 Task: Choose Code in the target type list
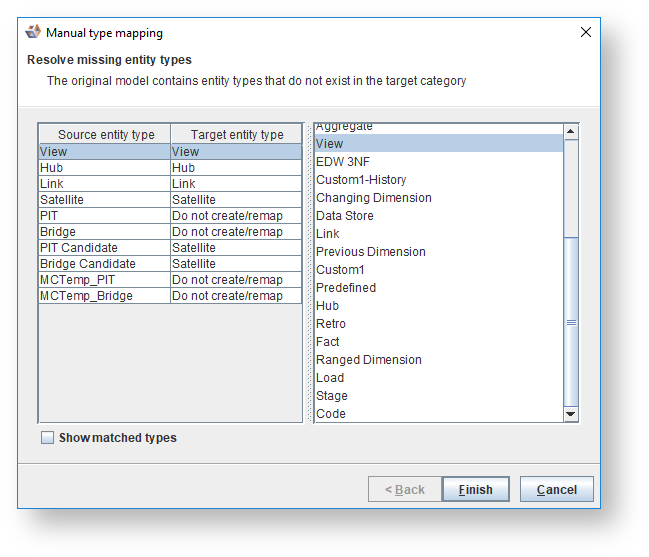[439, 414]
